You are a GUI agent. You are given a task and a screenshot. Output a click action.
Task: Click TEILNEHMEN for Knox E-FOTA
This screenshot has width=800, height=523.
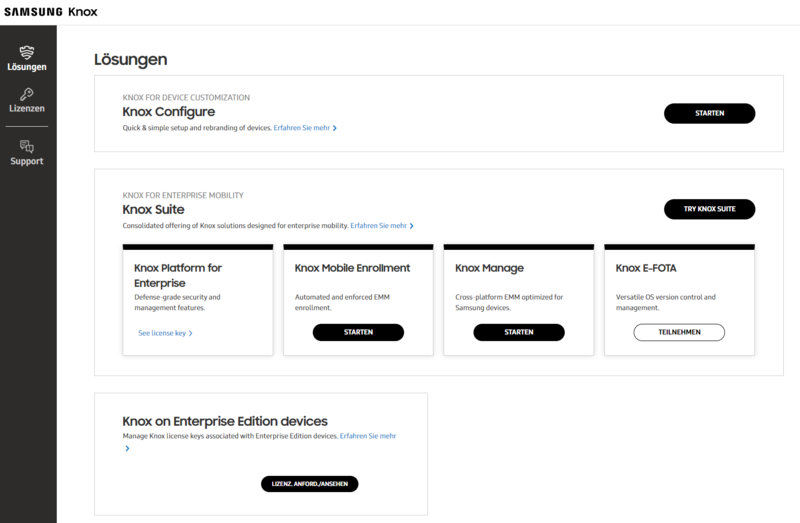pyautogui.click(x=679, y=332)
